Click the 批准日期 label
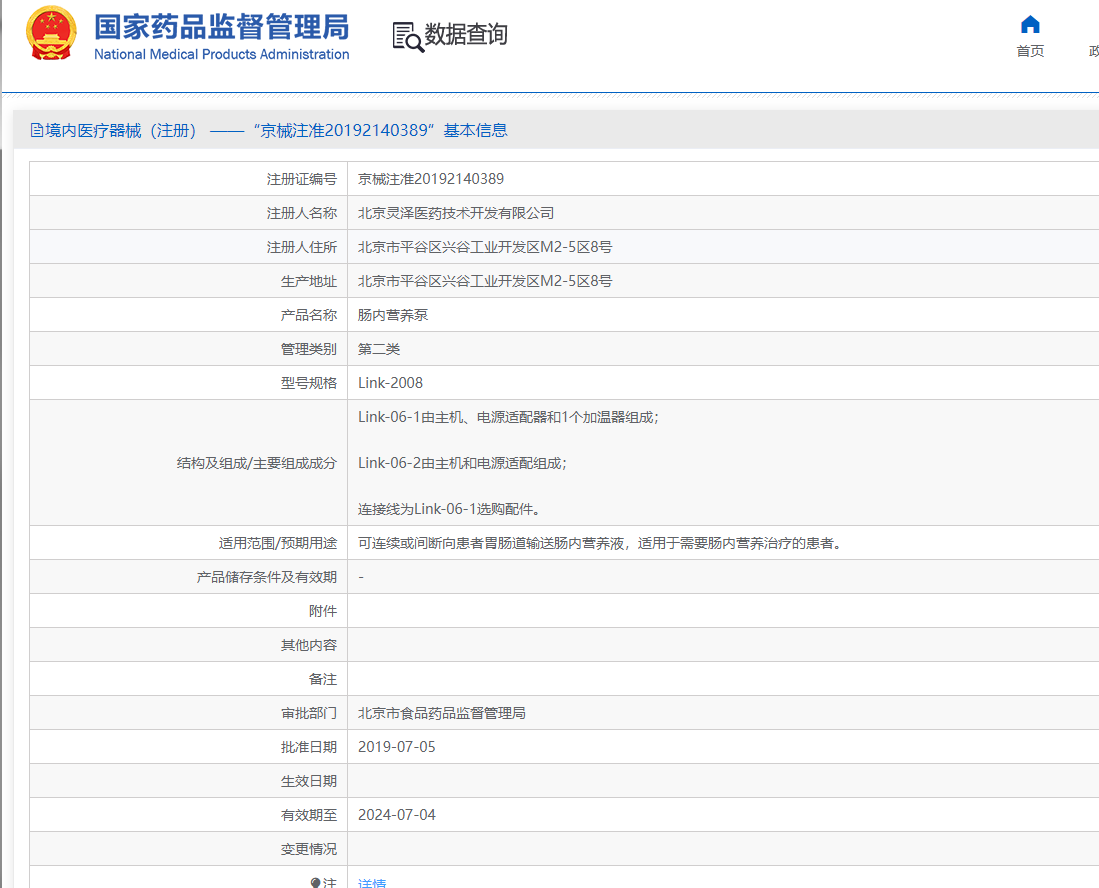 click(x=308, y=747)
